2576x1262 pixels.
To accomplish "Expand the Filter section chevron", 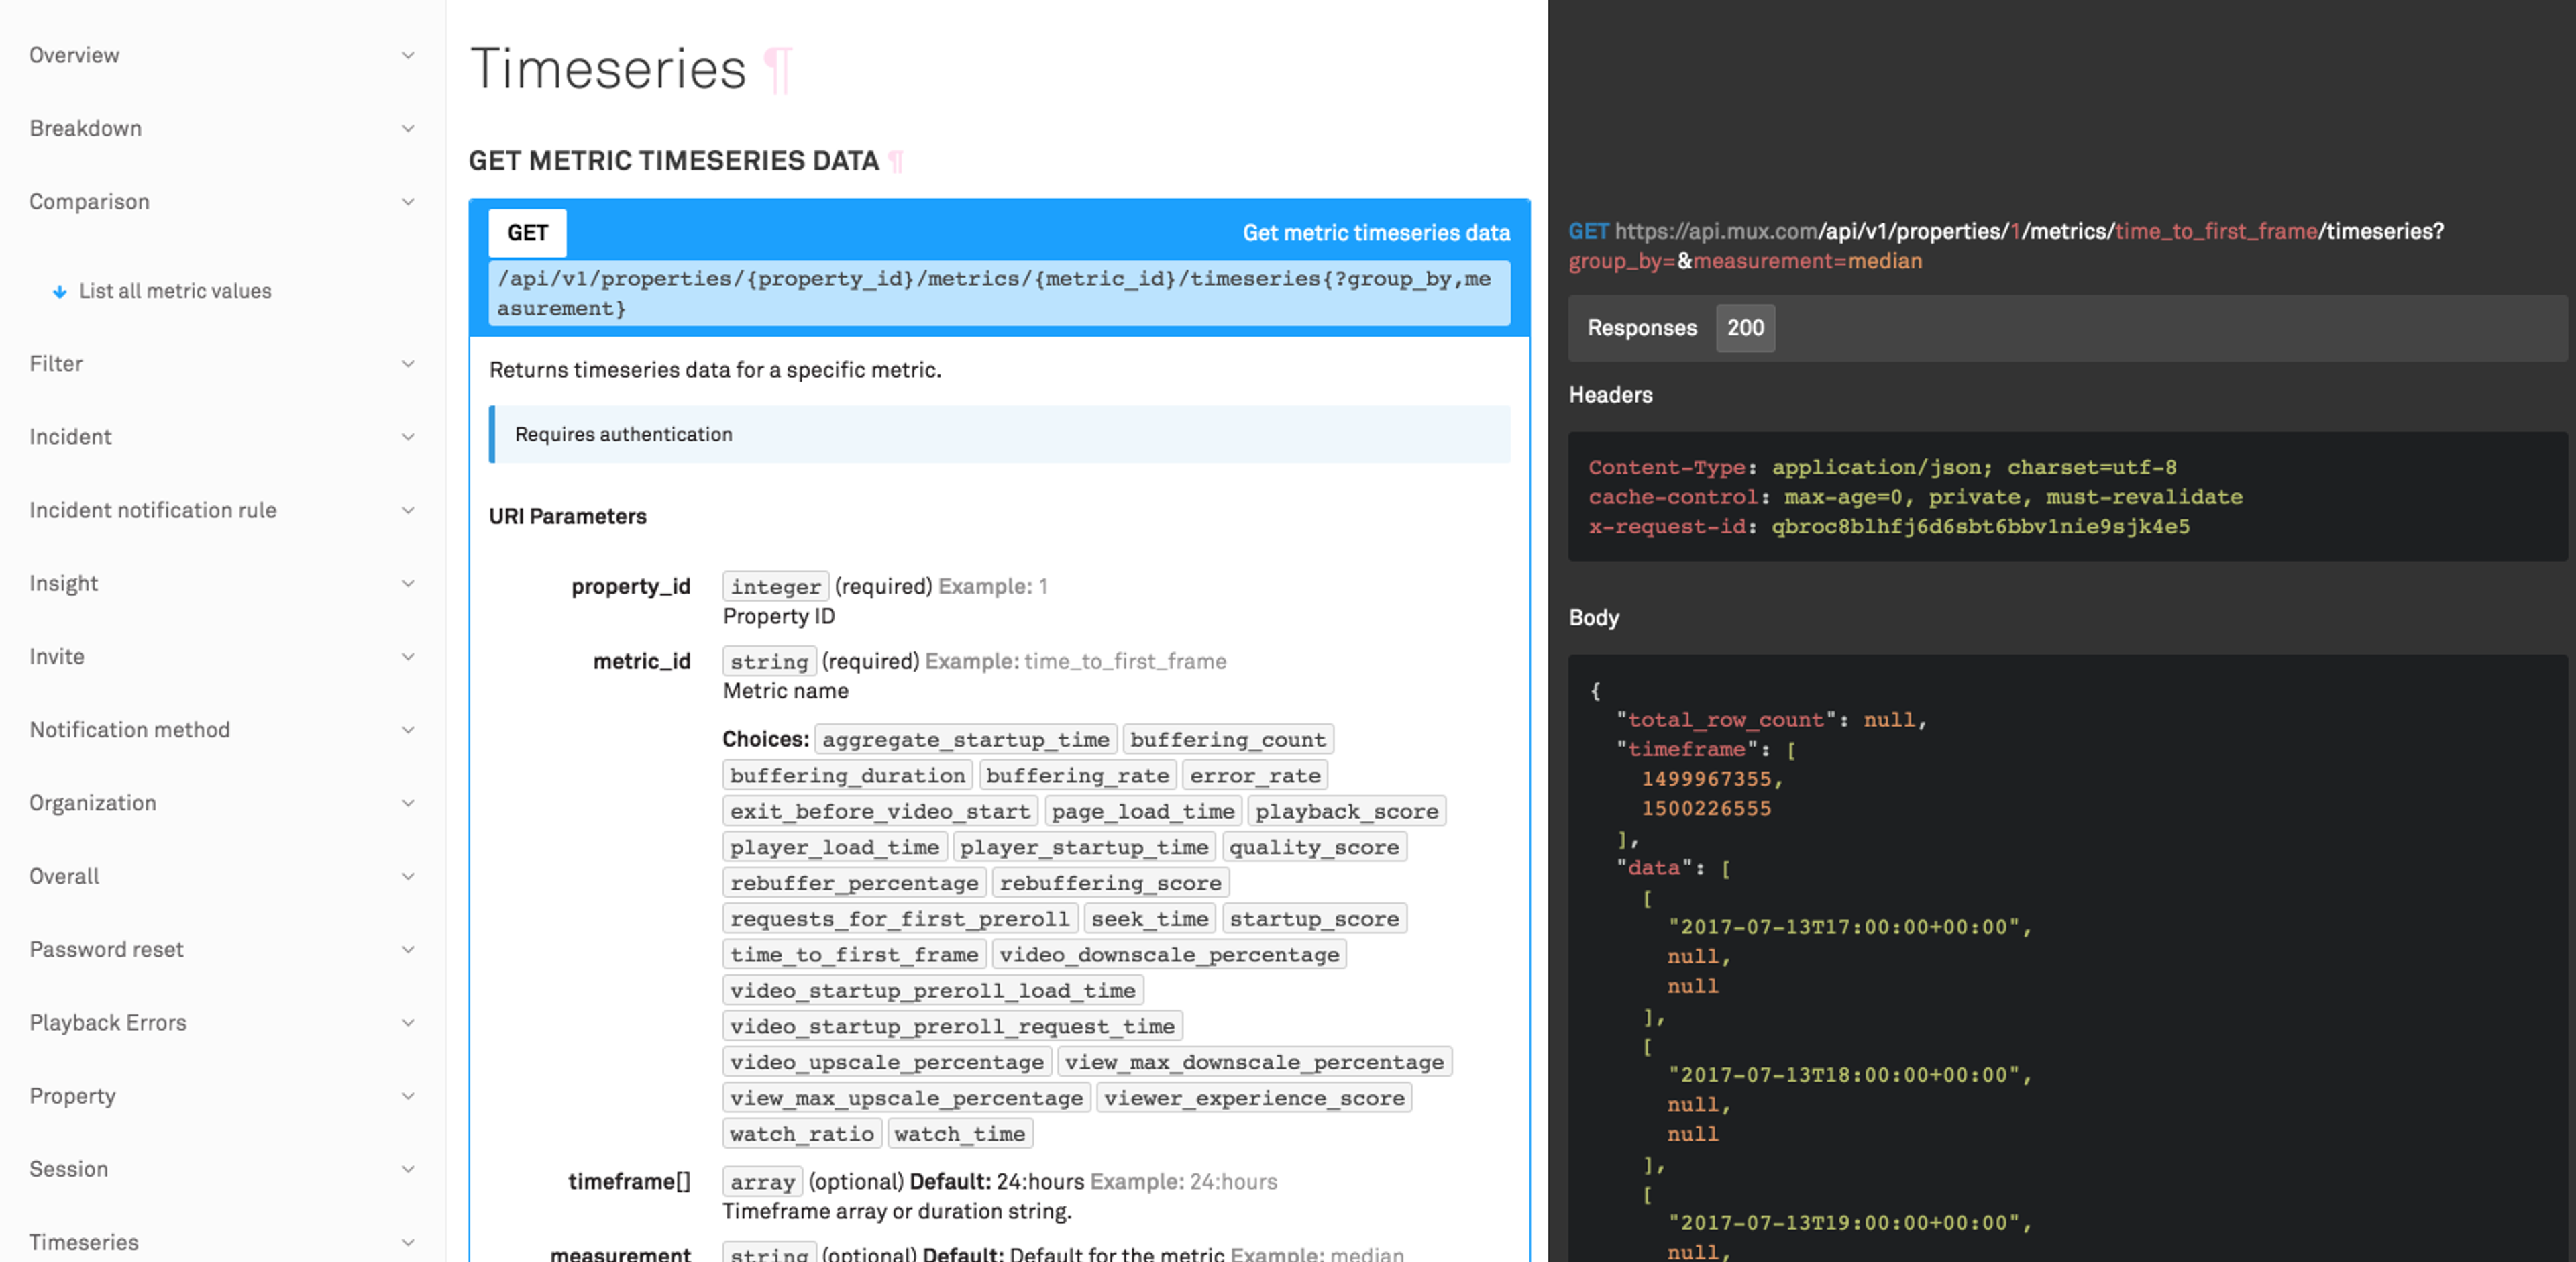I will (408, 363).
